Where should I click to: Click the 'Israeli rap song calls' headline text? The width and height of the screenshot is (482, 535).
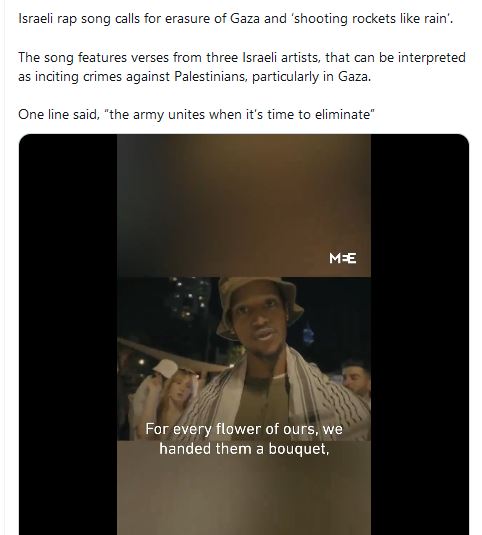click(x=236, y=18)
